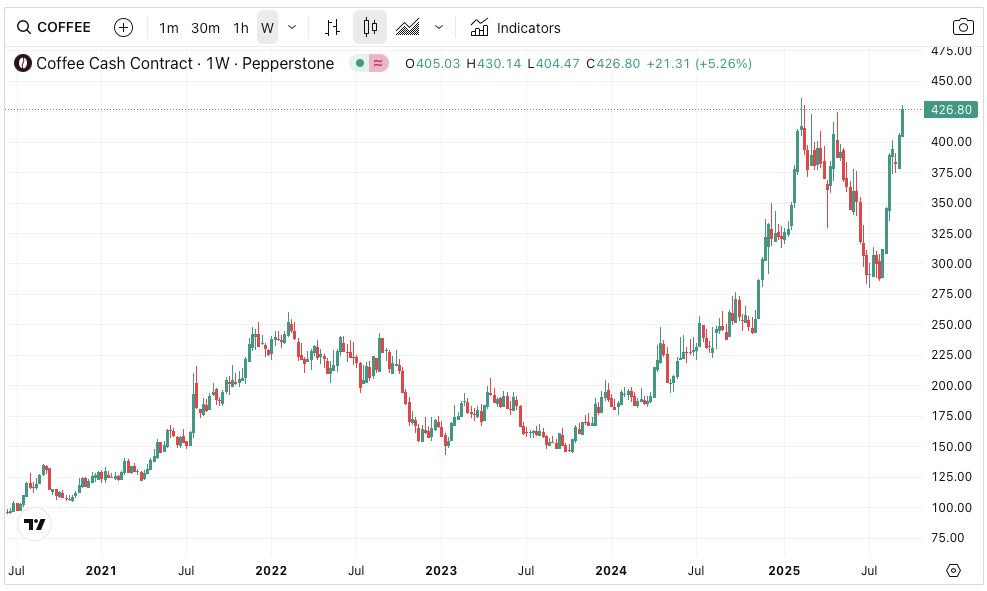Image resolution: width=987 pixels, height=591 pixels.
Task: Select the bars chart style icon
Action: pos(333,27)
